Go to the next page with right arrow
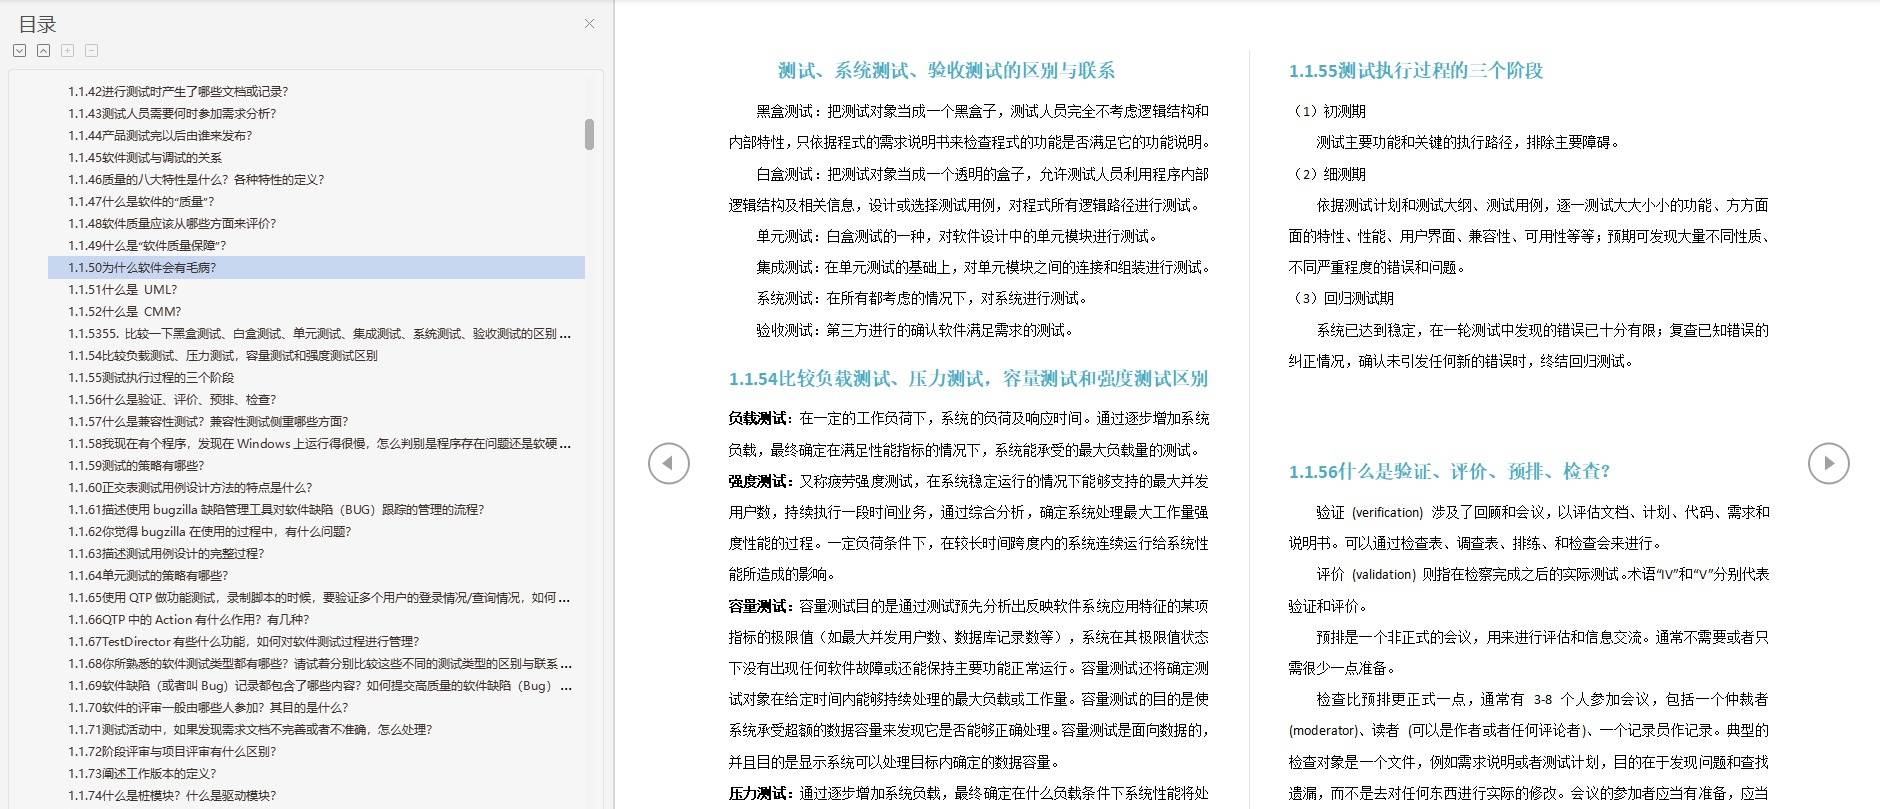1880x809 pixels. (x=1829, y=463)
